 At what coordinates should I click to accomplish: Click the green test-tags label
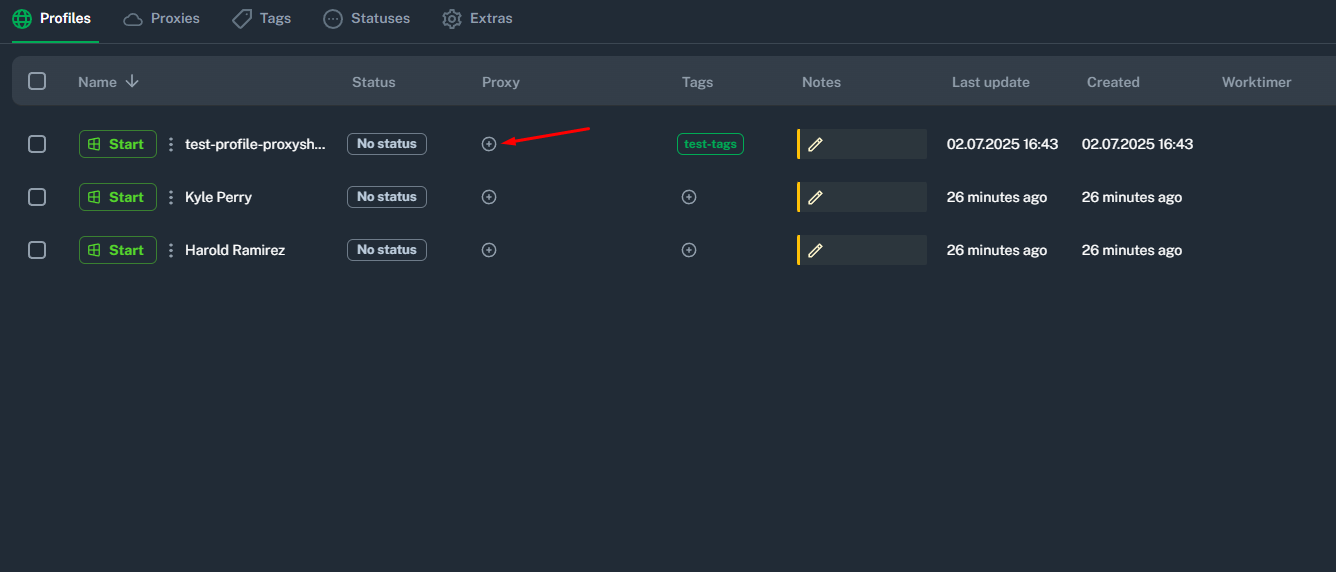coord(710,144)
